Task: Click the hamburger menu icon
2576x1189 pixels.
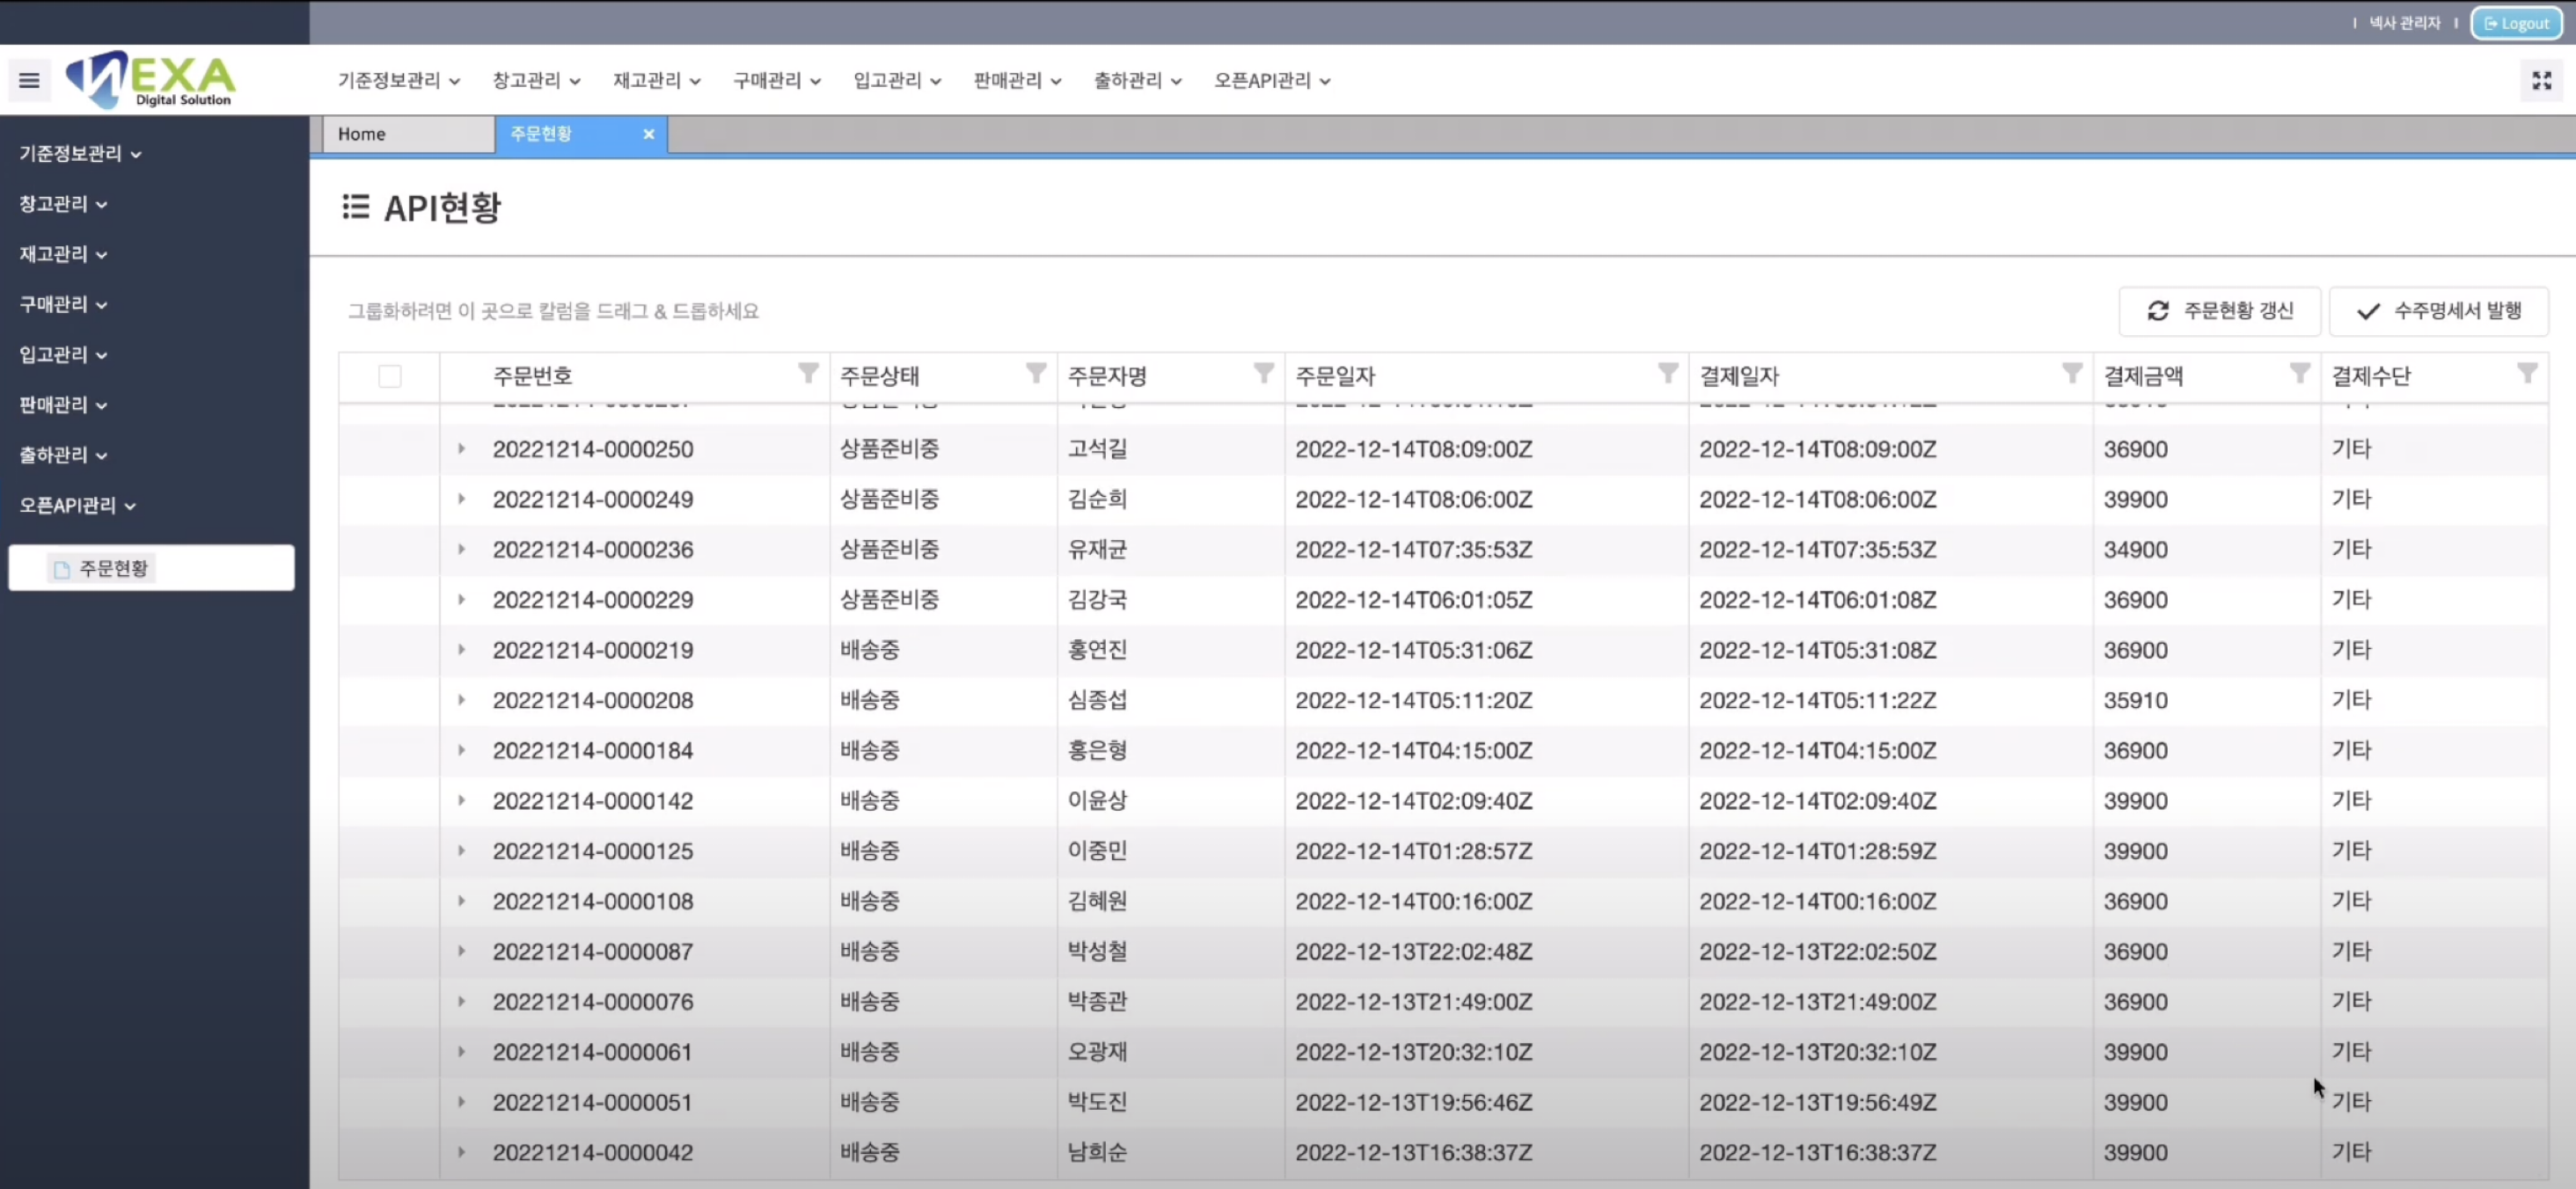Action: pos(29,80)
